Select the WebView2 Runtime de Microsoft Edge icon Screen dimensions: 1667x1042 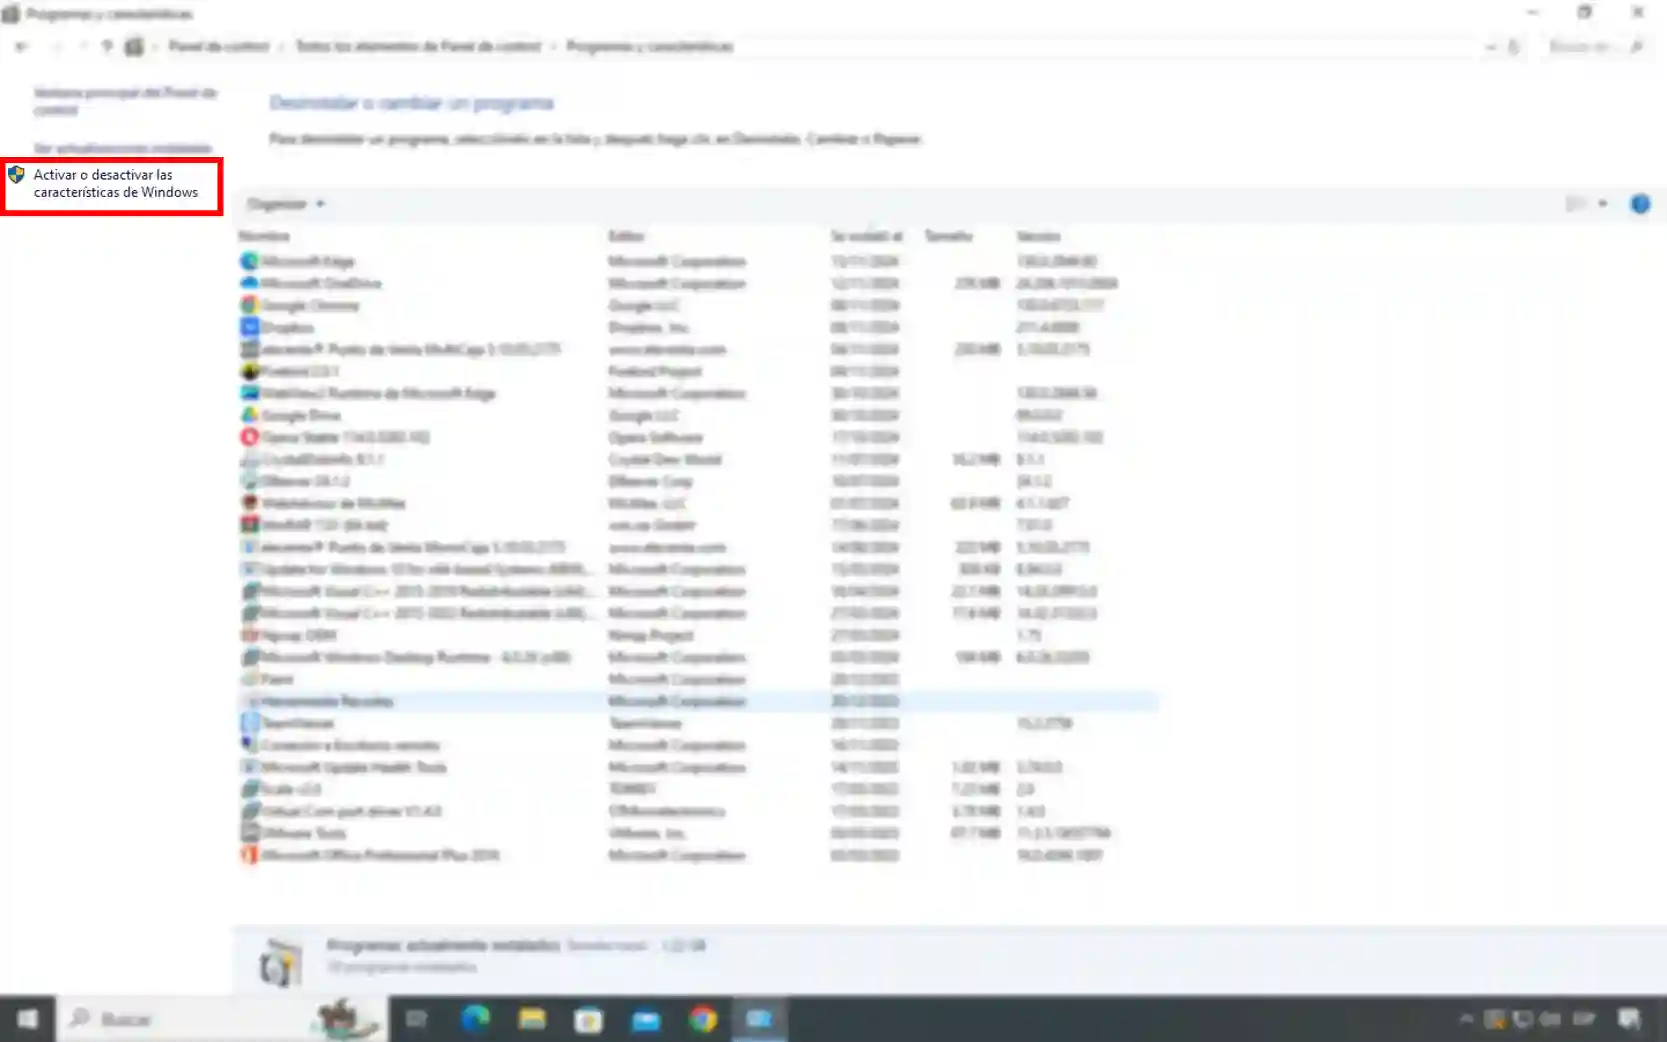click(249, 393)
